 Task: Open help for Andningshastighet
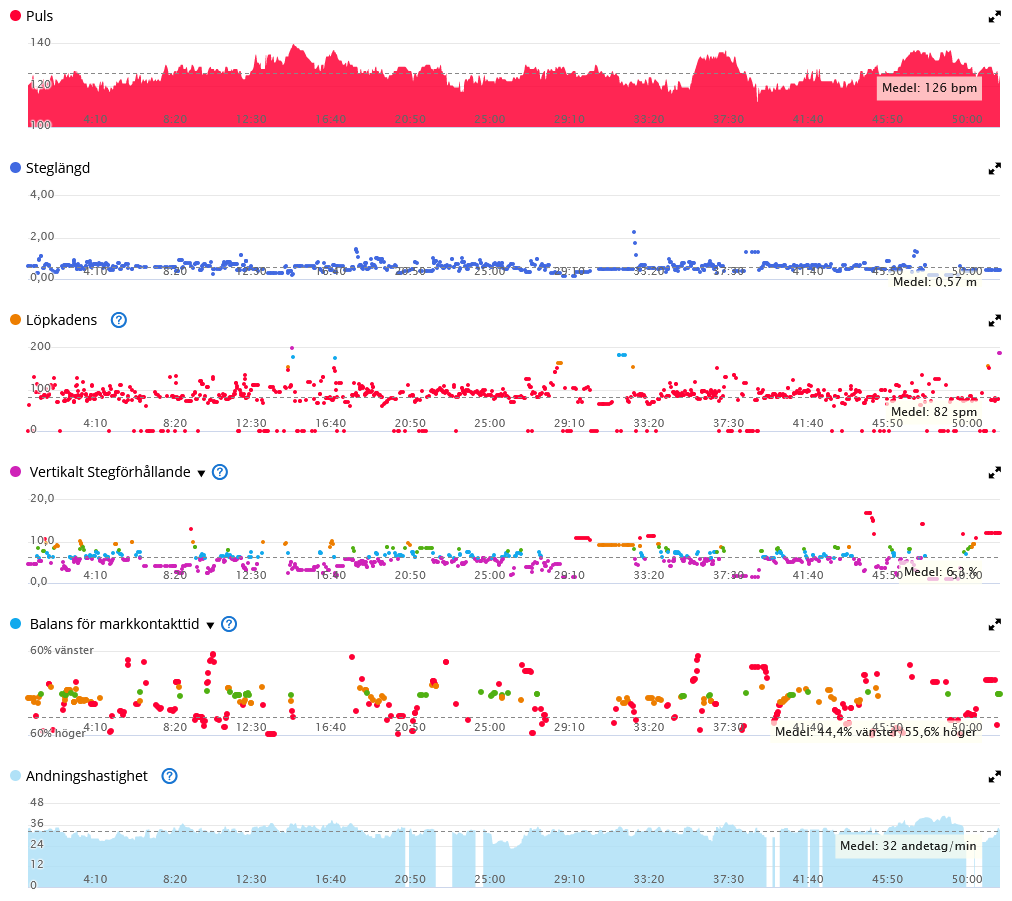click(169, 776)
